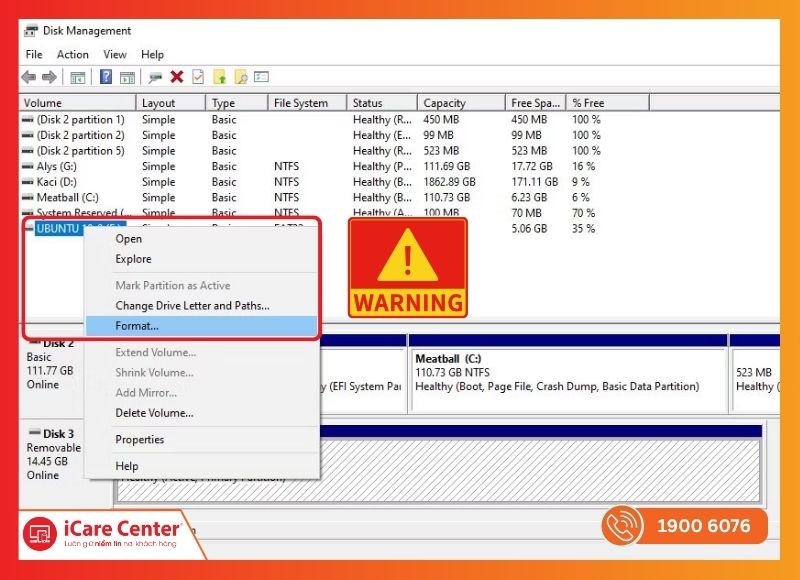Viewport: 800px width, 580px height.
Task: Click the folder with magnifier toolbar icon
Action: coord(240,77)
